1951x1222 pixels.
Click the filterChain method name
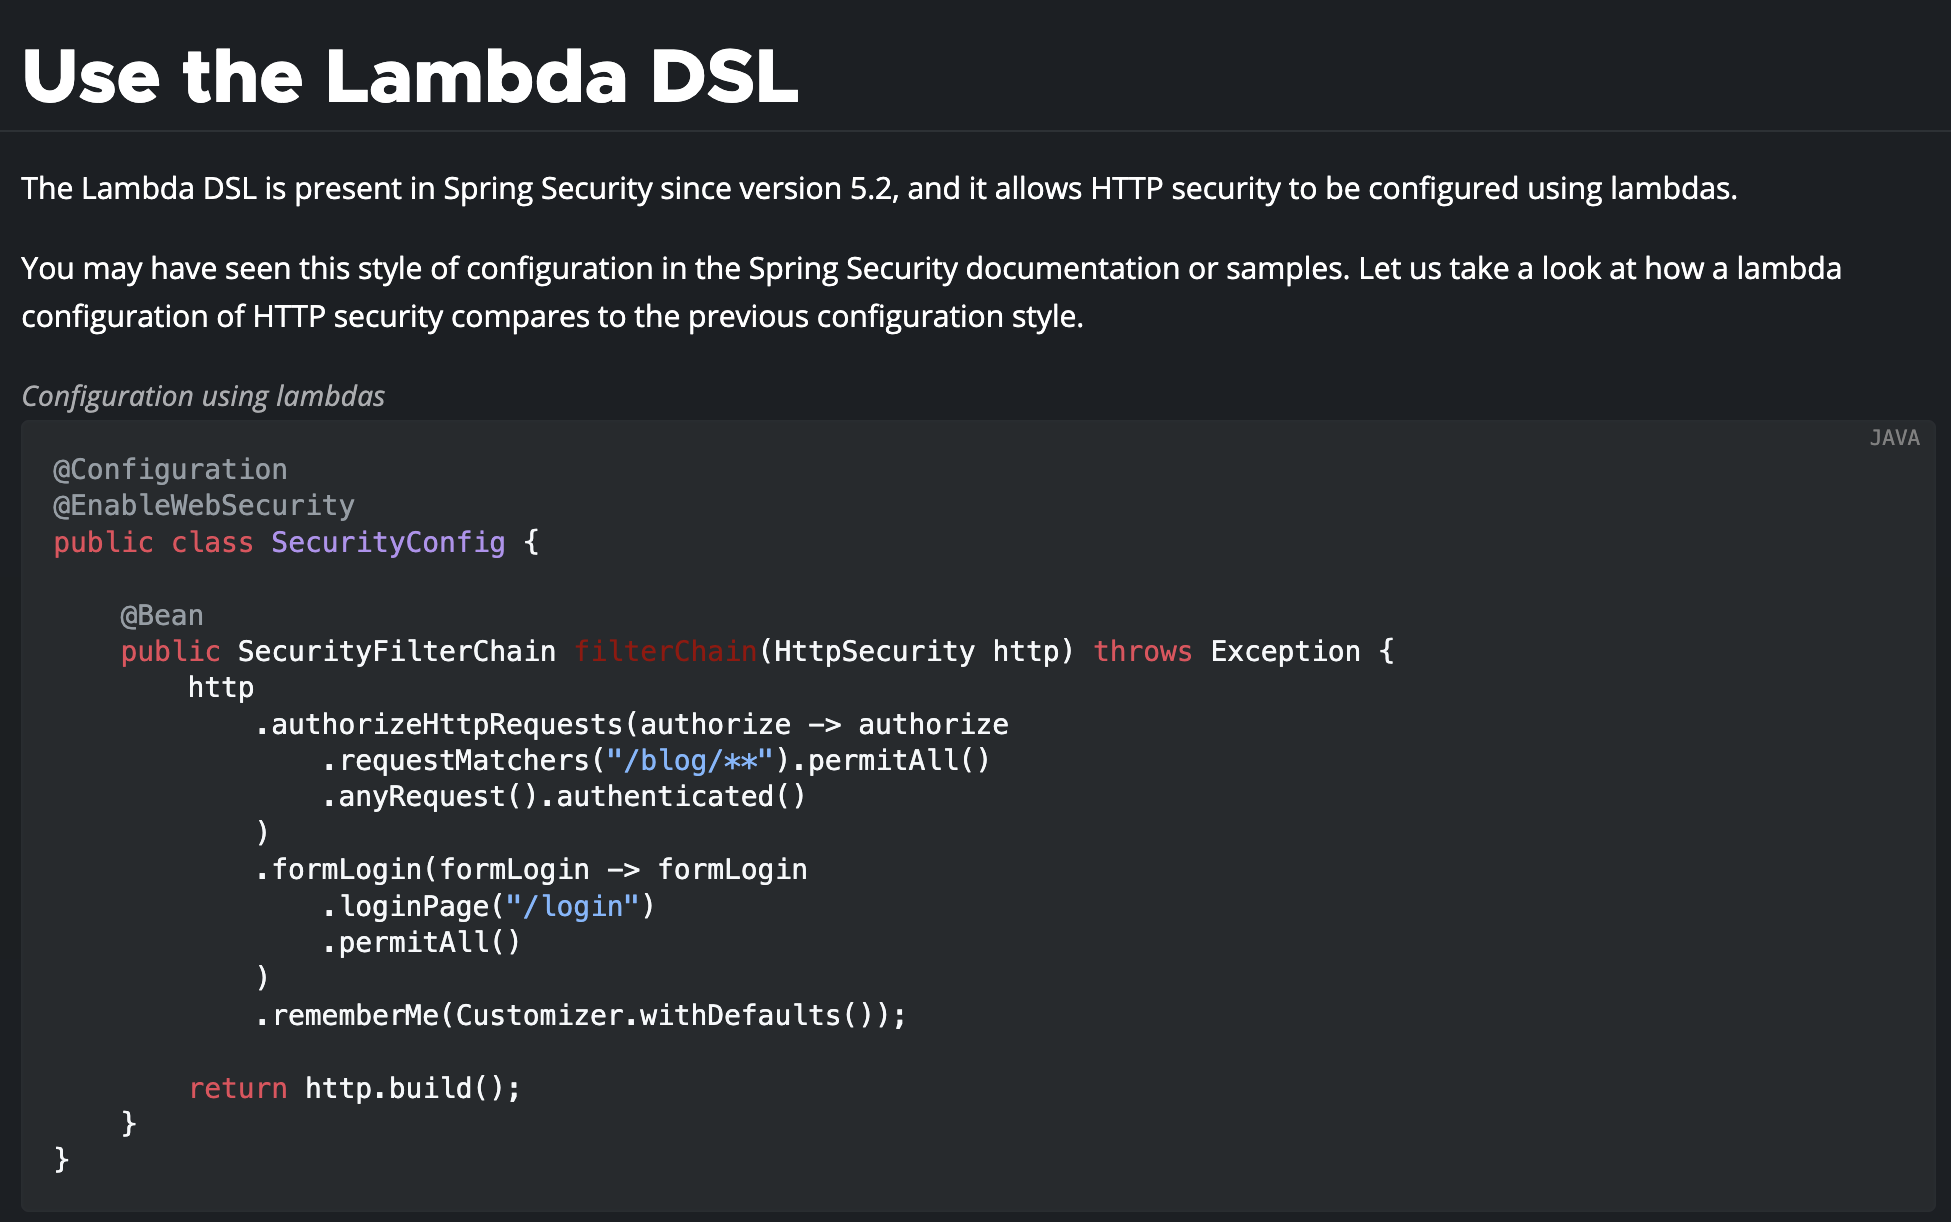[665, 651]
